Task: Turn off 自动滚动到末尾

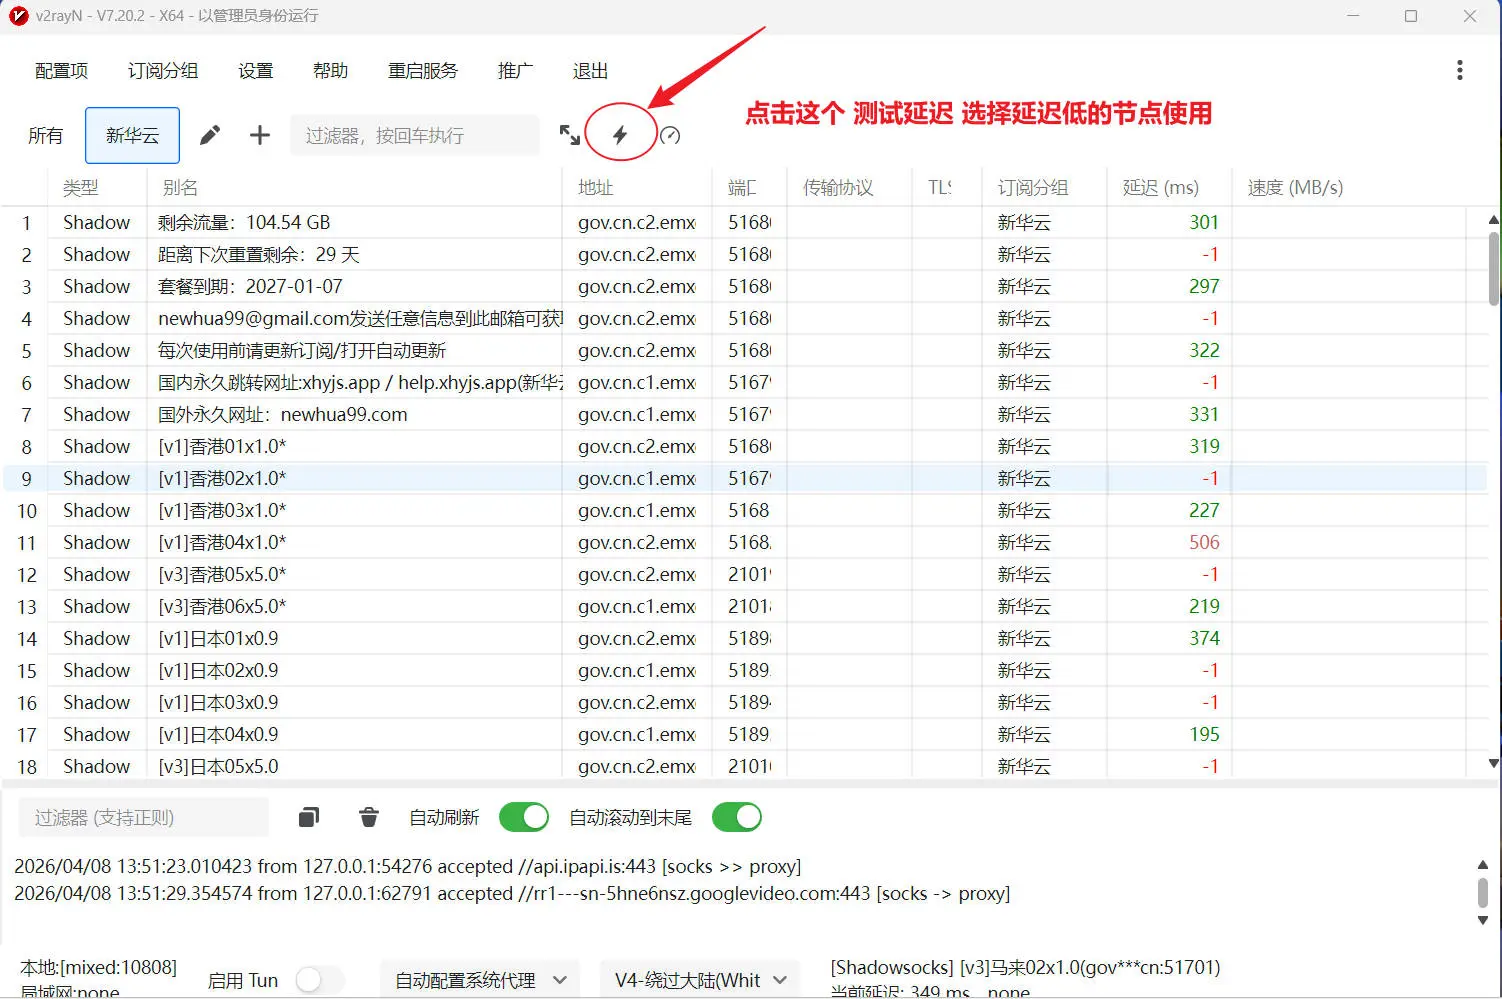Action: tap(737, 817)
